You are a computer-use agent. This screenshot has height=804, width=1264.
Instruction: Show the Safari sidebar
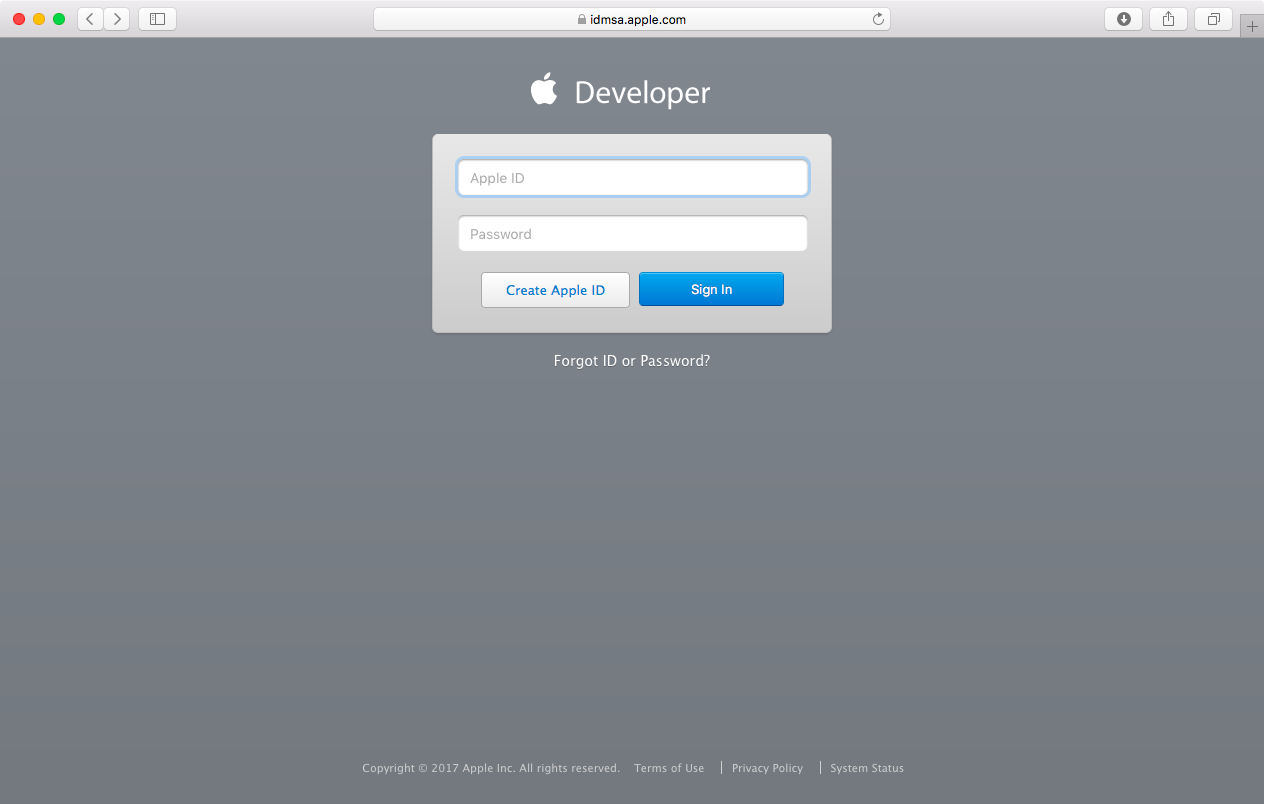157,19
